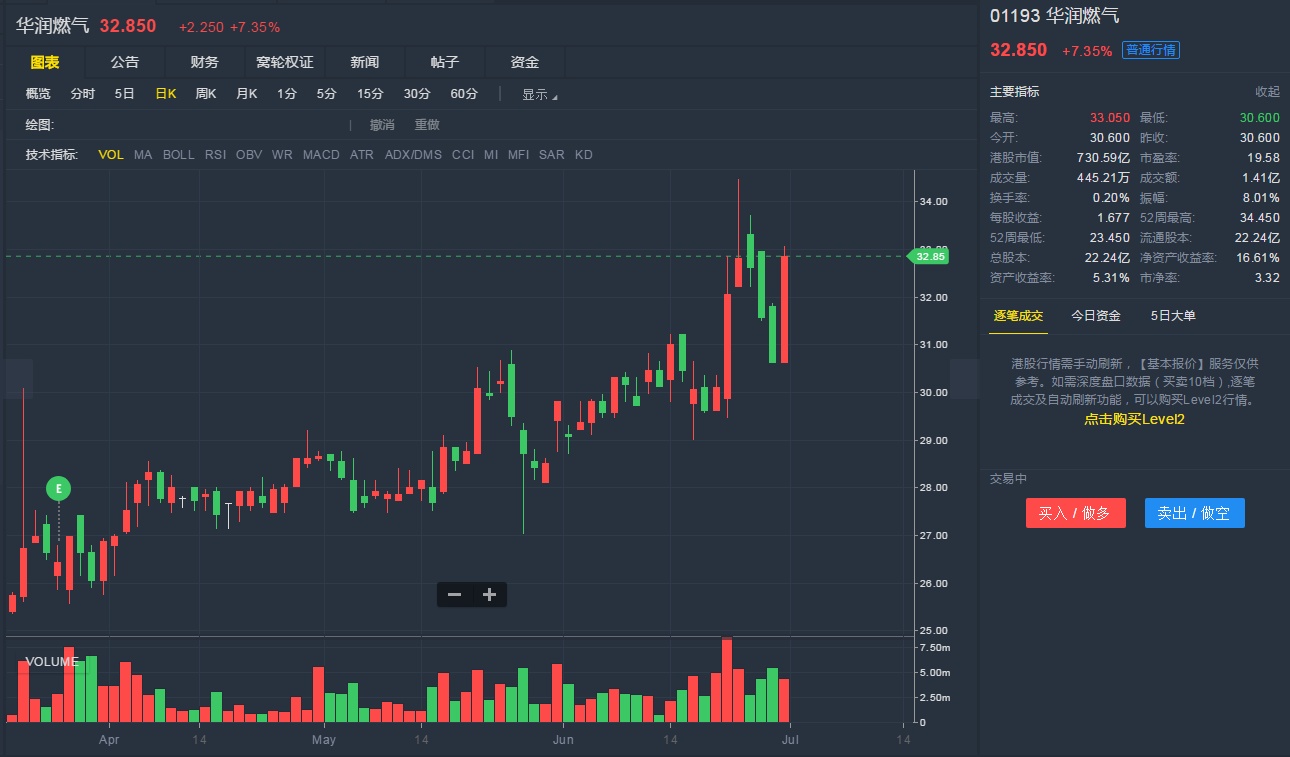Zoom in the chart with plus icon
This screenshot has width=1290, height=757.
click(x=489, y=595)
